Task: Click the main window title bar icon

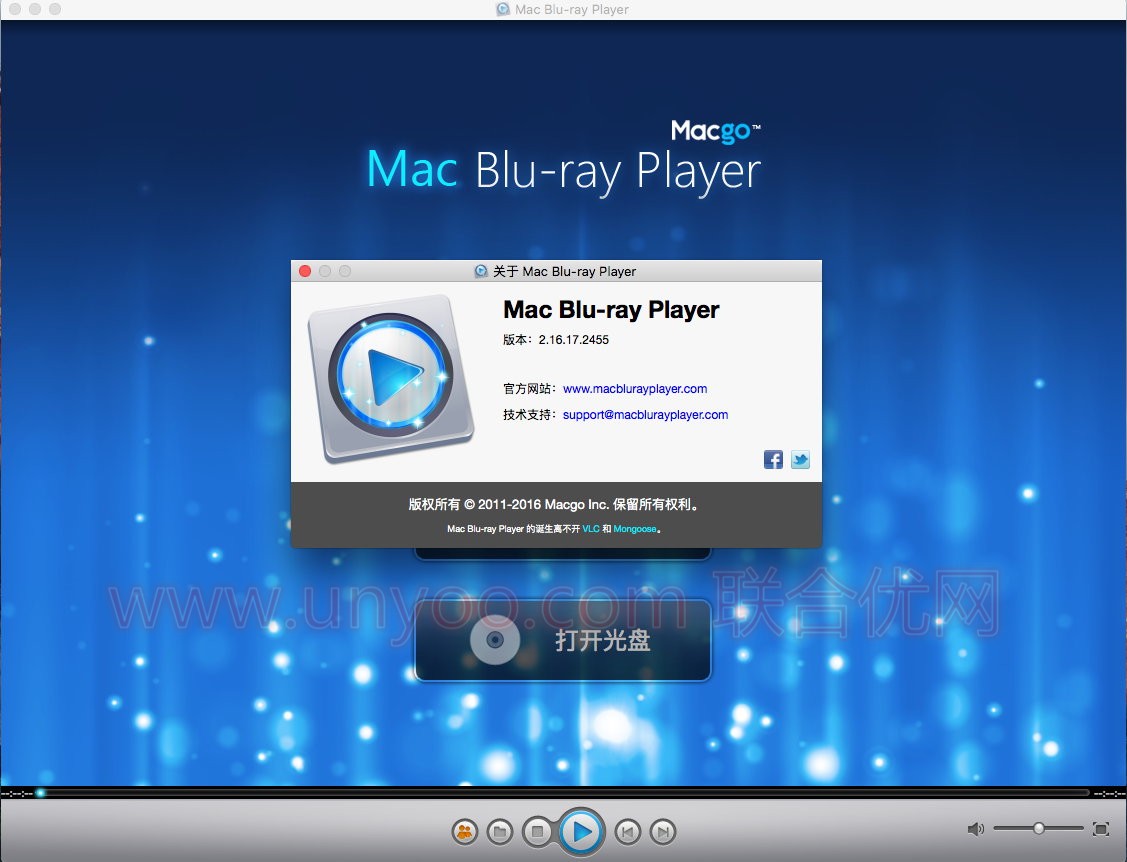Action: click(503, 9)
